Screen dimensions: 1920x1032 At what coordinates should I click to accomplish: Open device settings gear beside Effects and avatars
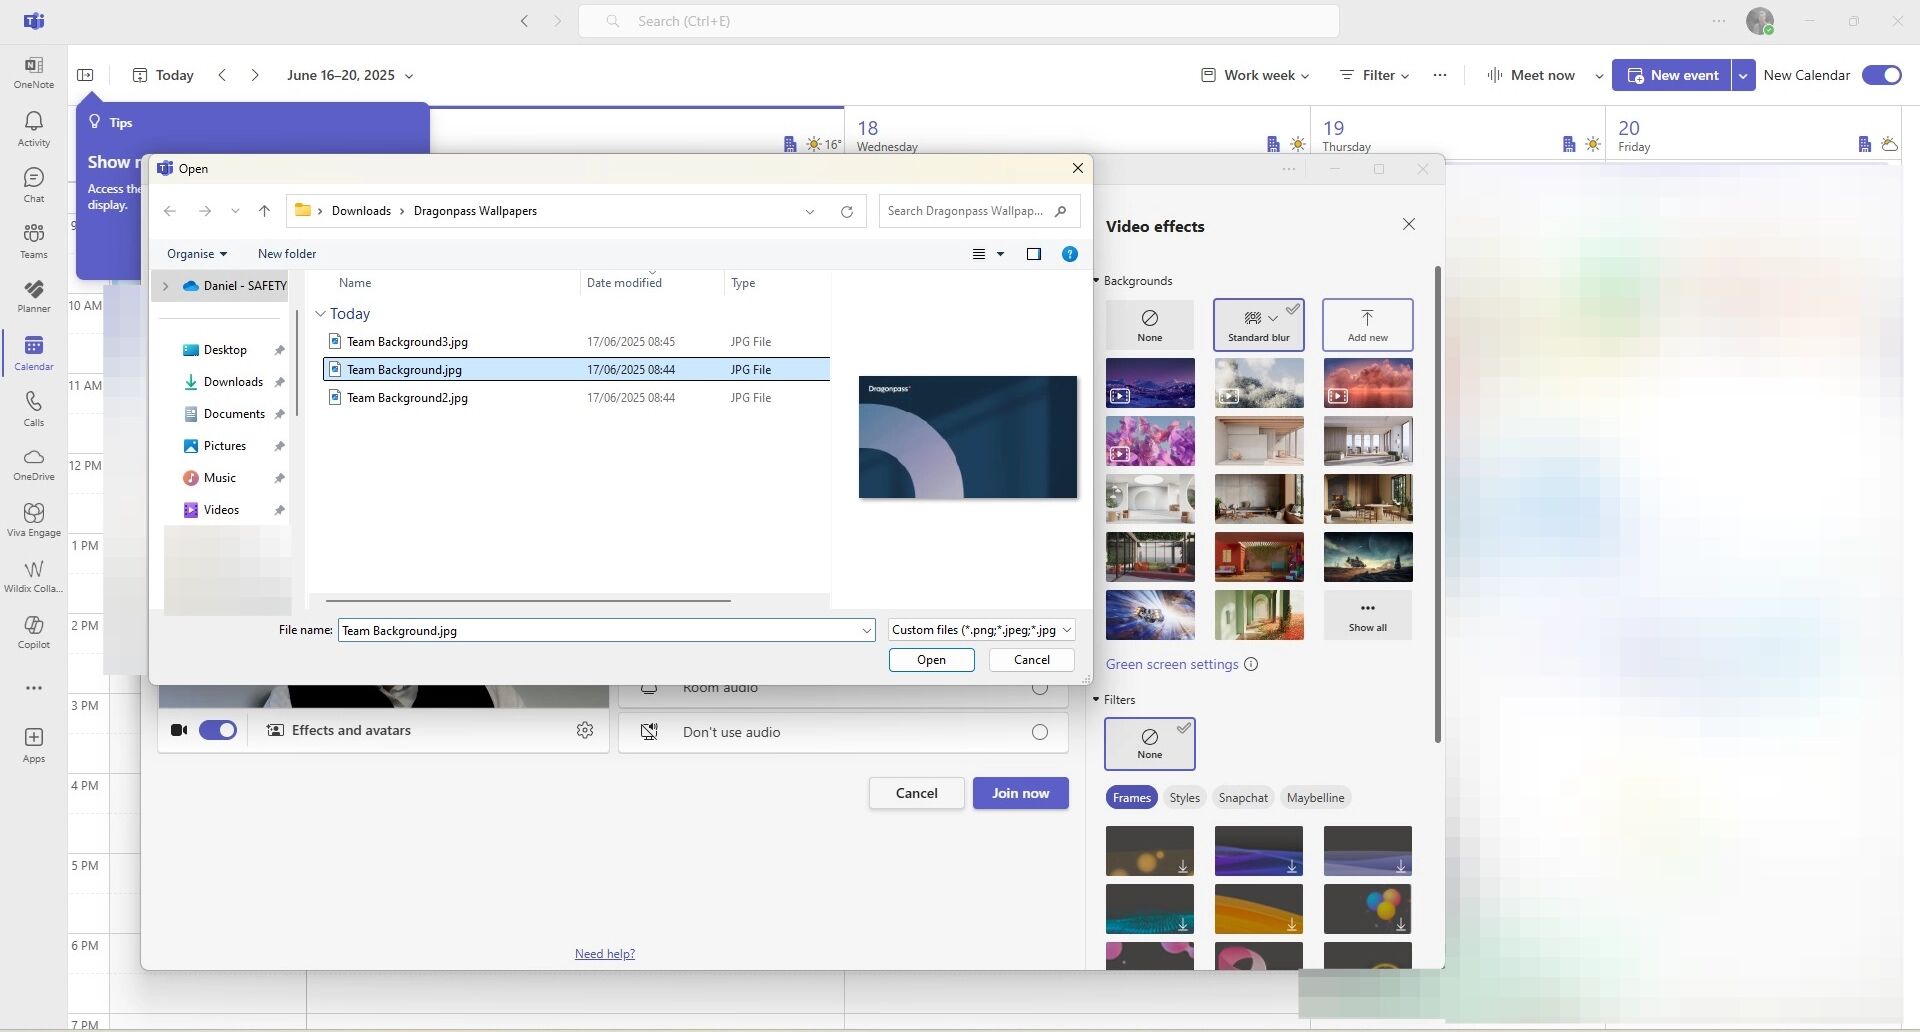(x=585, y=731)
